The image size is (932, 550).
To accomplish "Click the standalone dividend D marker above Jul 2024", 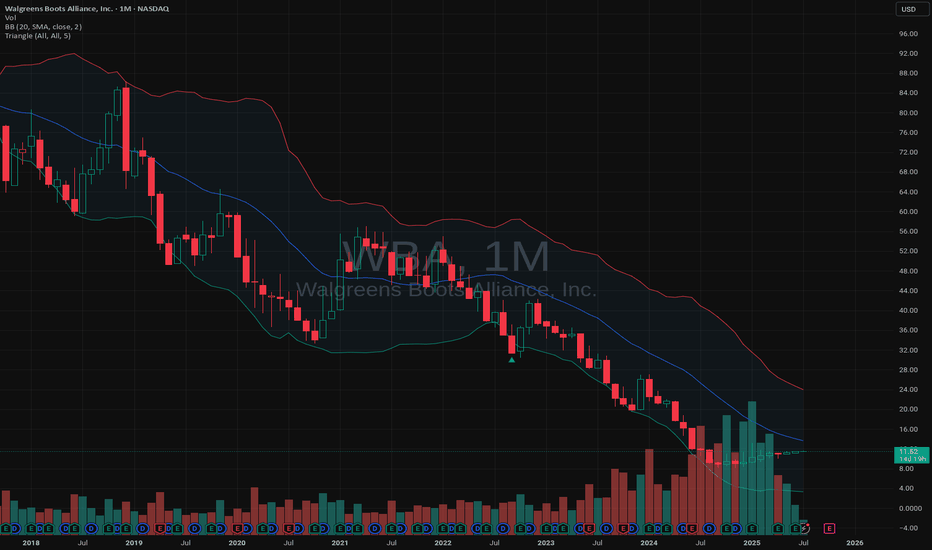I will coord(709,528).
